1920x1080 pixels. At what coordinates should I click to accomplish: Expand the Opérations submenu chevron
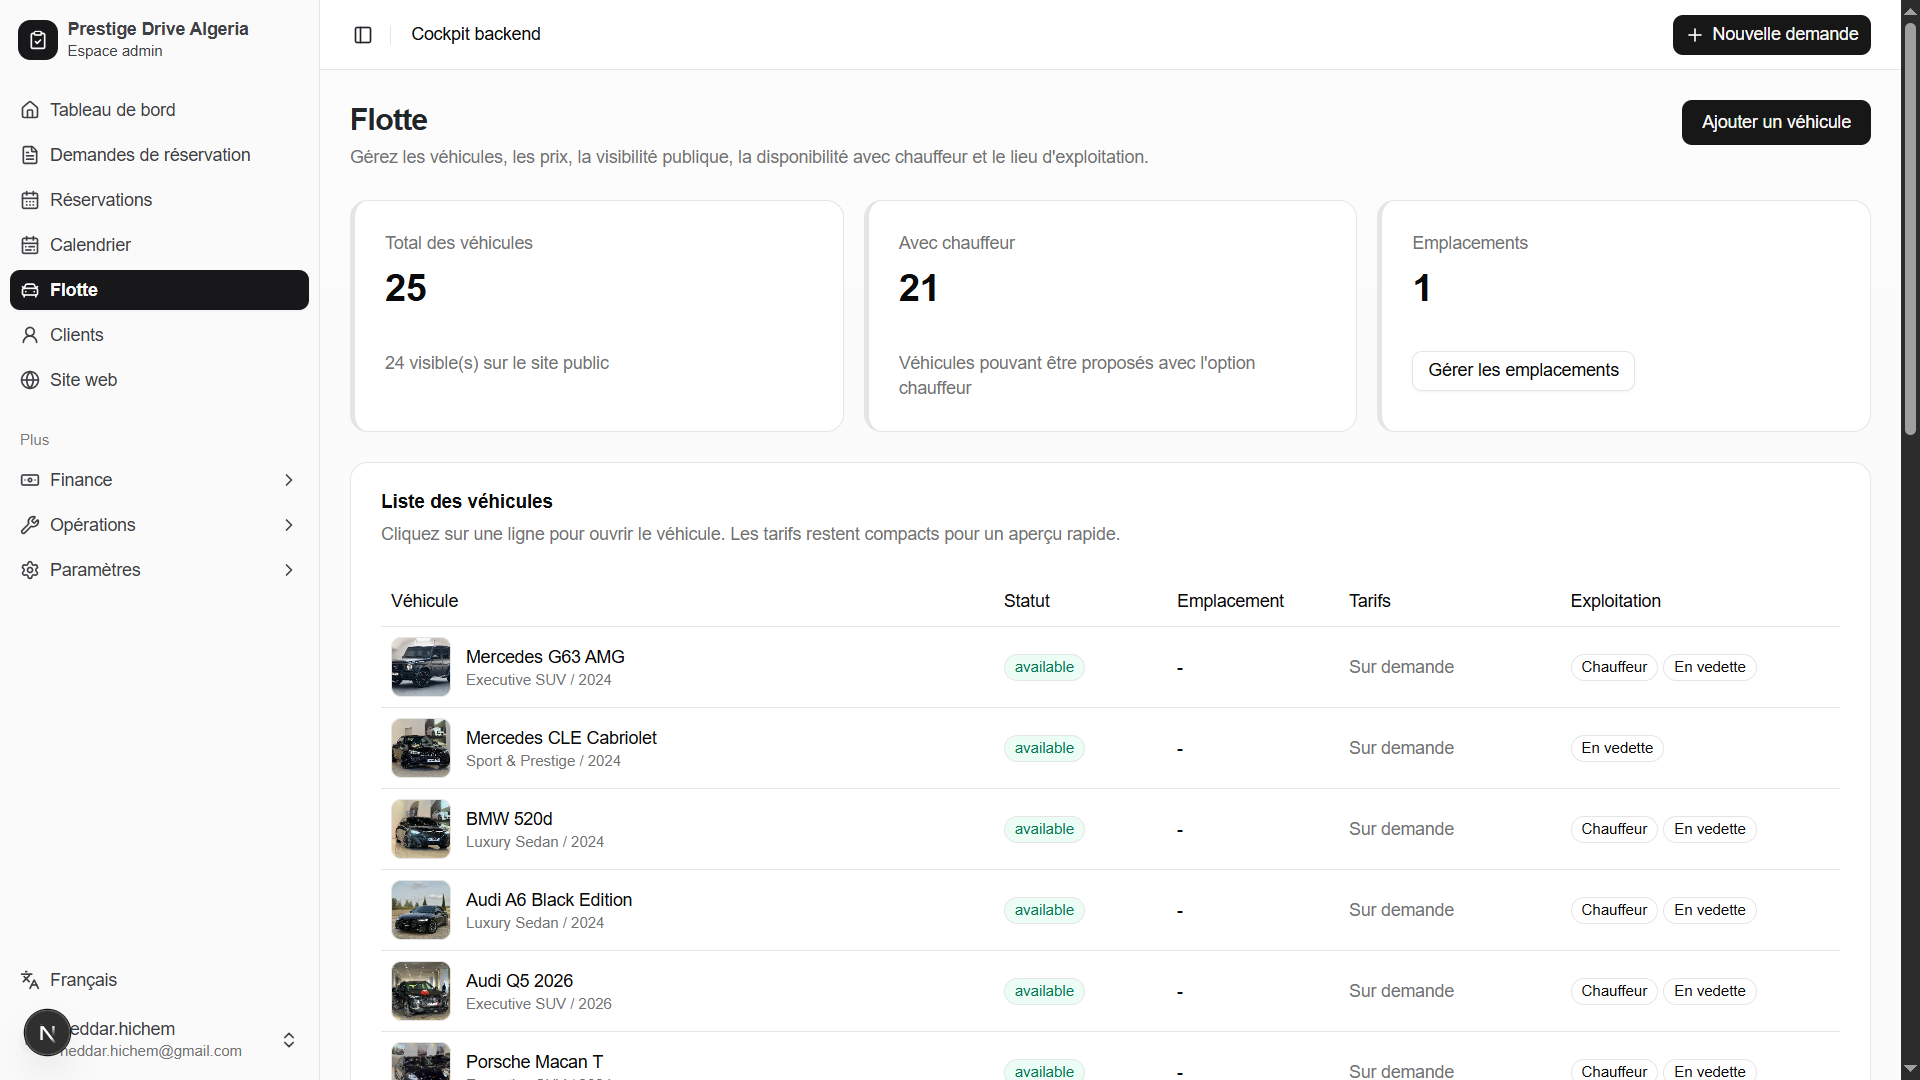pyautogui.click(x=289, y=525)
